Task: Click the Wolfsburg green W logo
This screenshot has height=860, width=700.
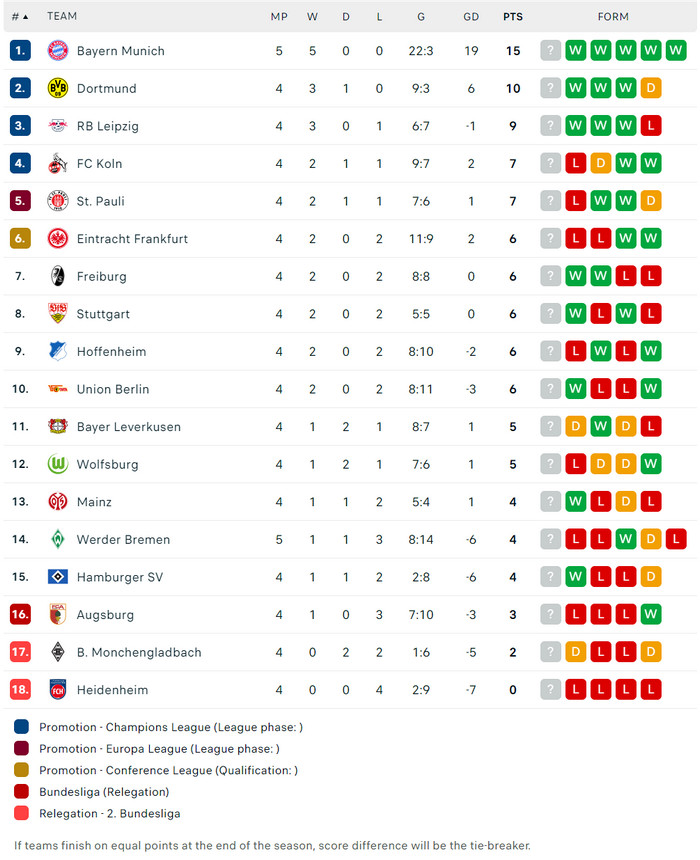Action: (57, 465)
